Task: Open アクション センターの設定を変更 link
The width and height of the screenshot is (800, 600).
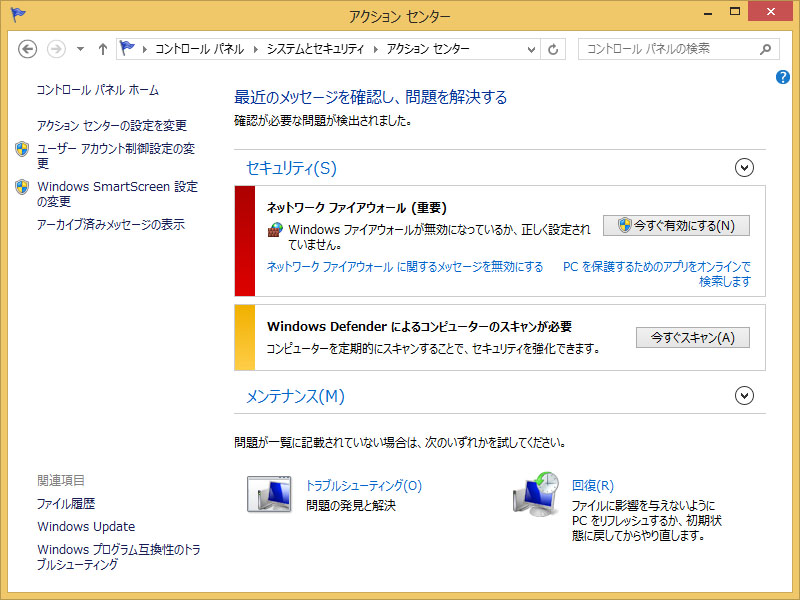Action: 112,126
